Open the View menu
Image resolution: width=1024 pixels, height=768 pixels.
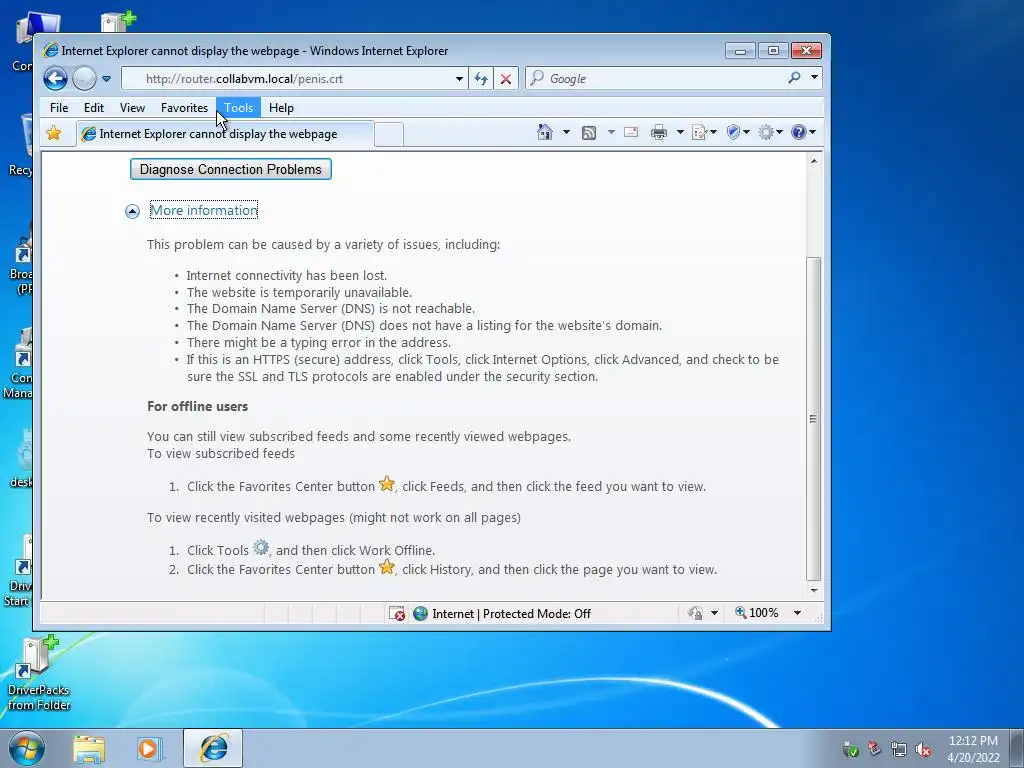132,108
